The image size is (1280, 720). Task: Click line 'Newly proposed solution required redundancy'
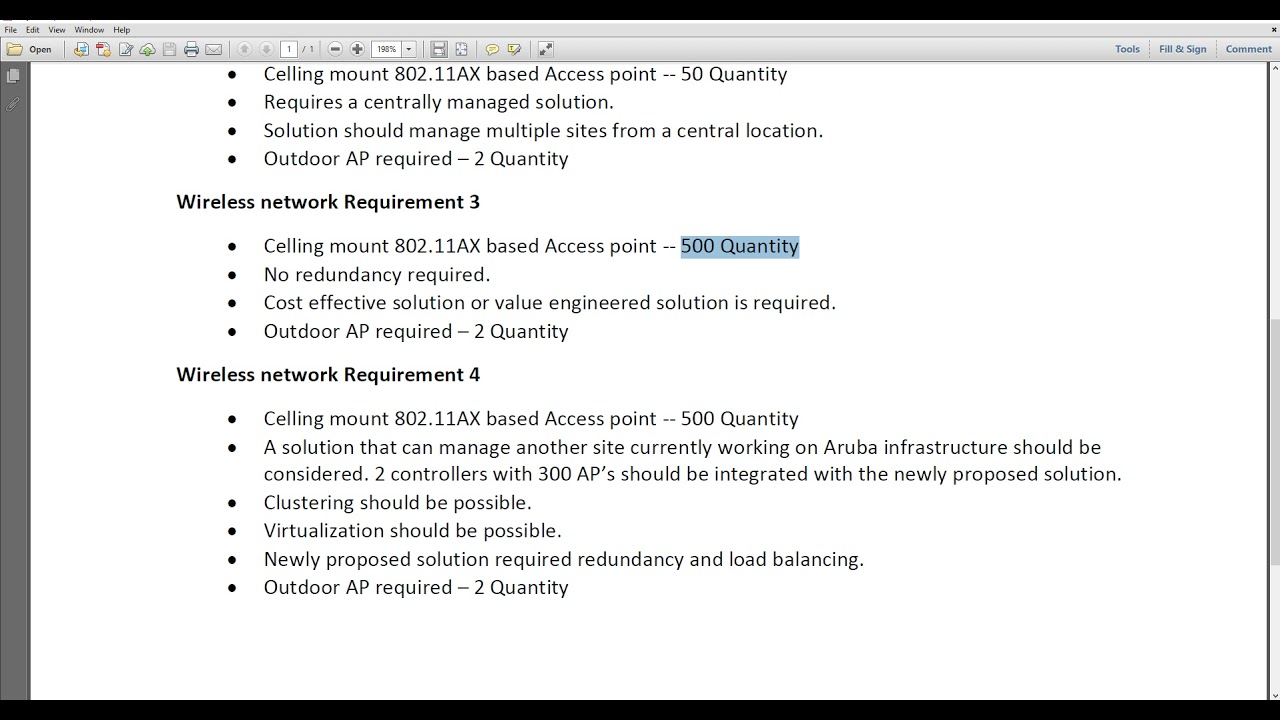564,560
